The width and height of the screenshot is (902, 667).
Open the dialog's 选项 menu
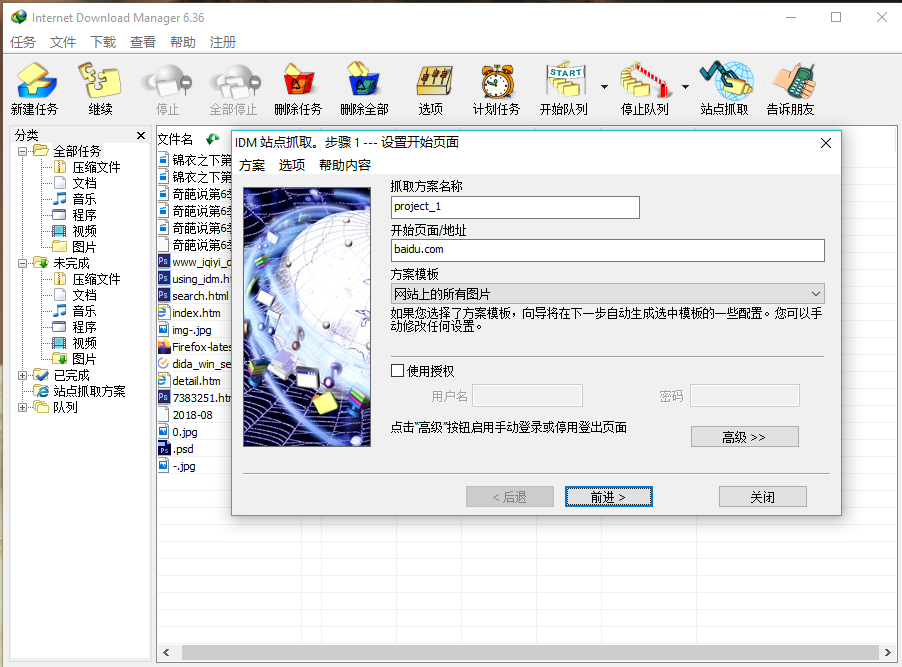pos(292,165)
